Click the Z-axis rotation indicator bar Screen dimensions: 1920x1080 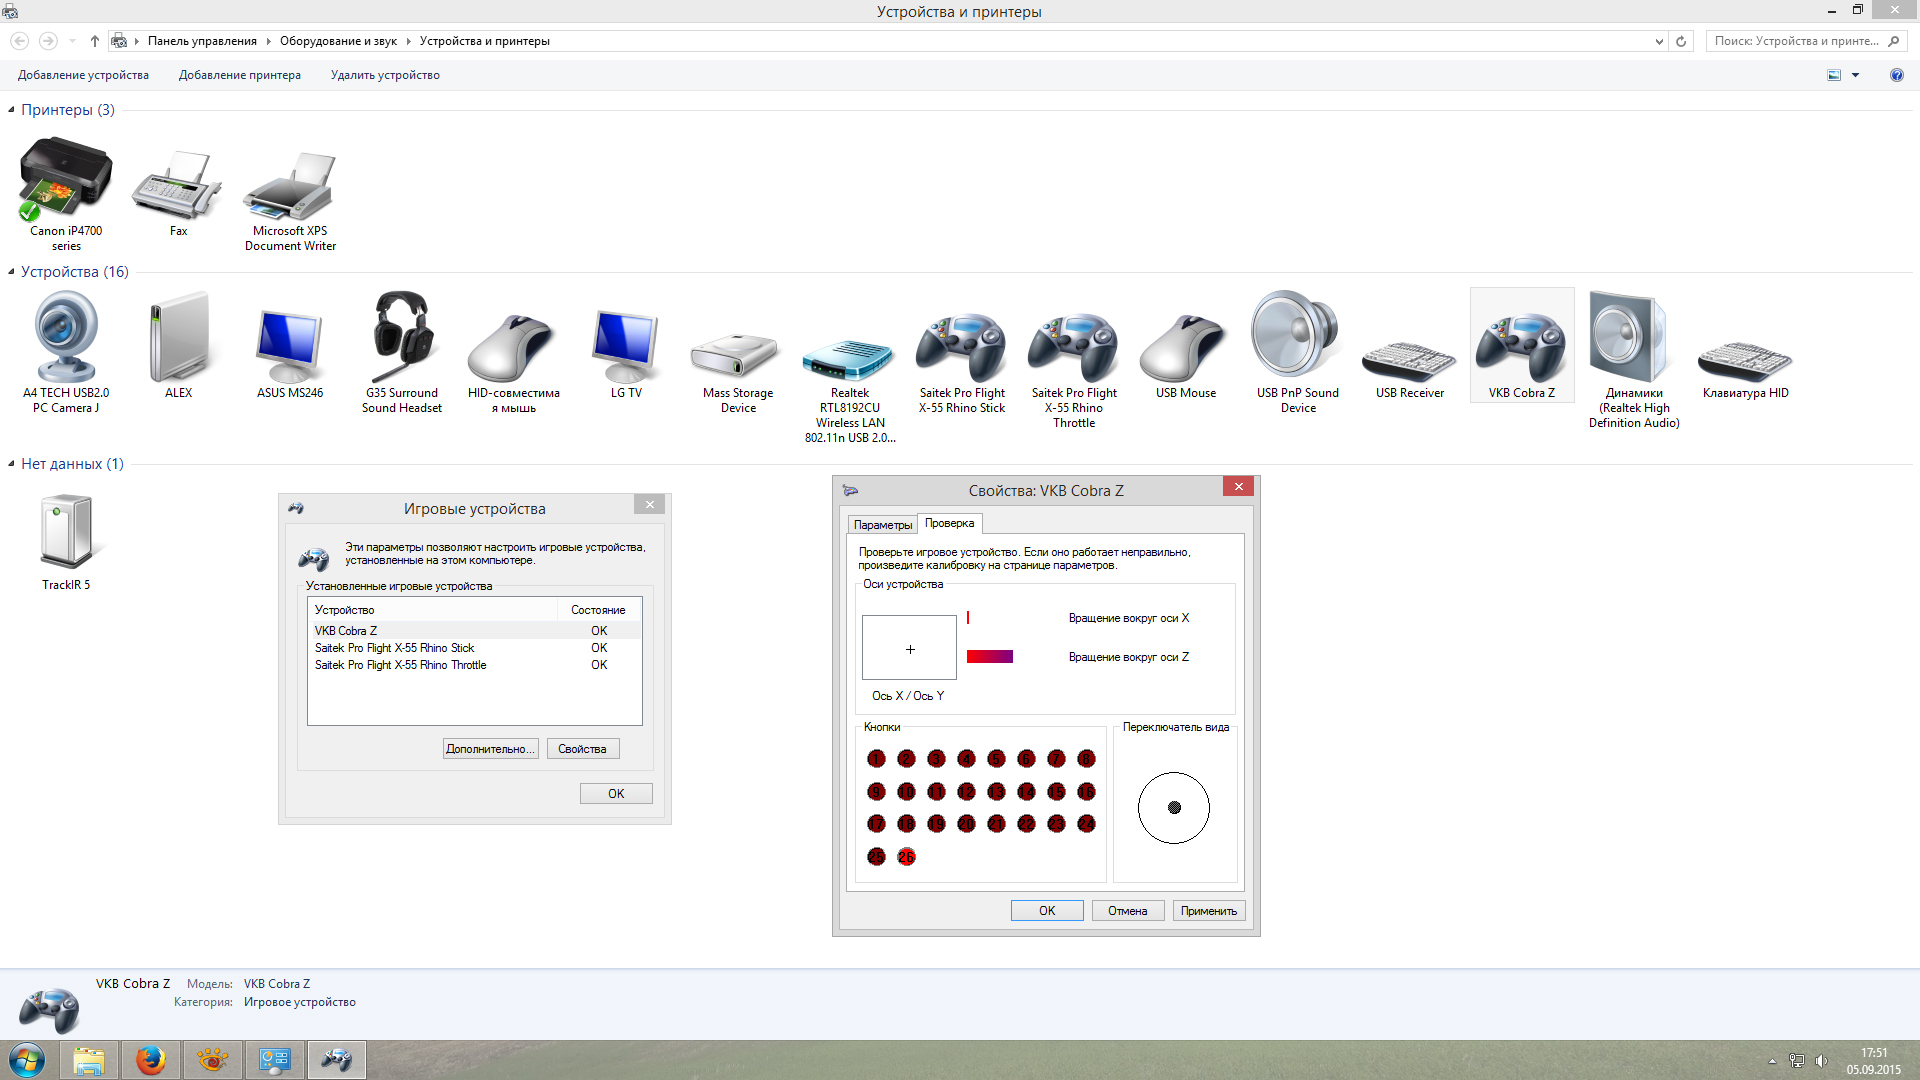point(990,656)
